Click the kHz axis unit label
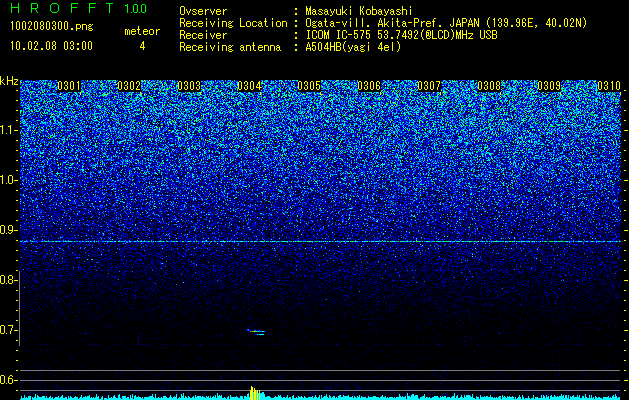 coord(9,81)
